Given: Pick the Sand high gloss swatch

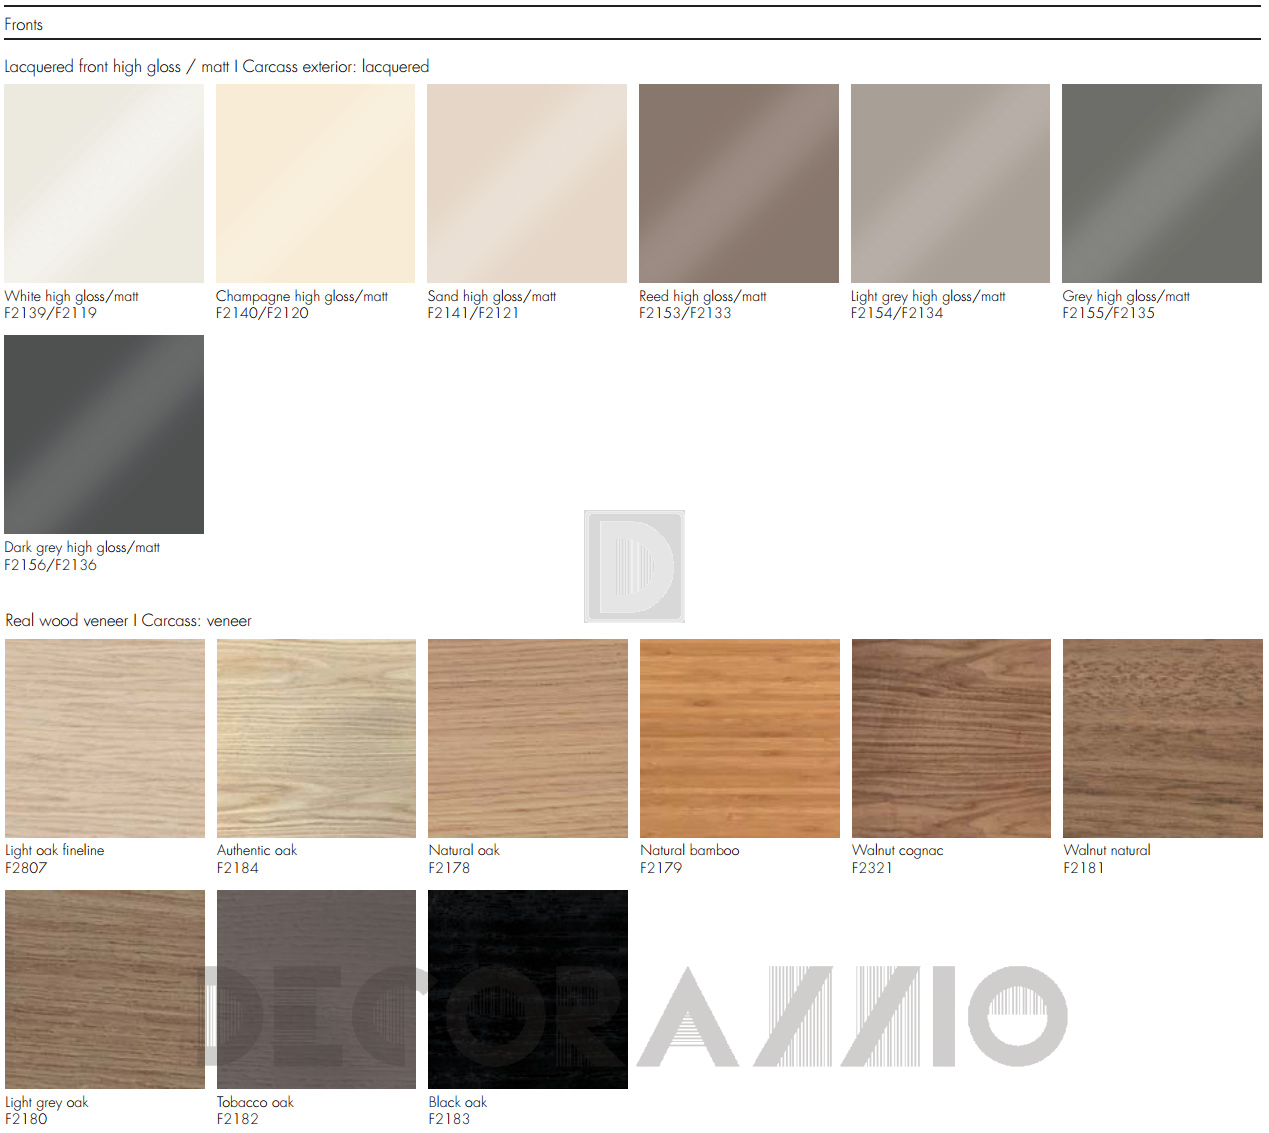Looking at the screenshot, I should click(x=527, y=183).
